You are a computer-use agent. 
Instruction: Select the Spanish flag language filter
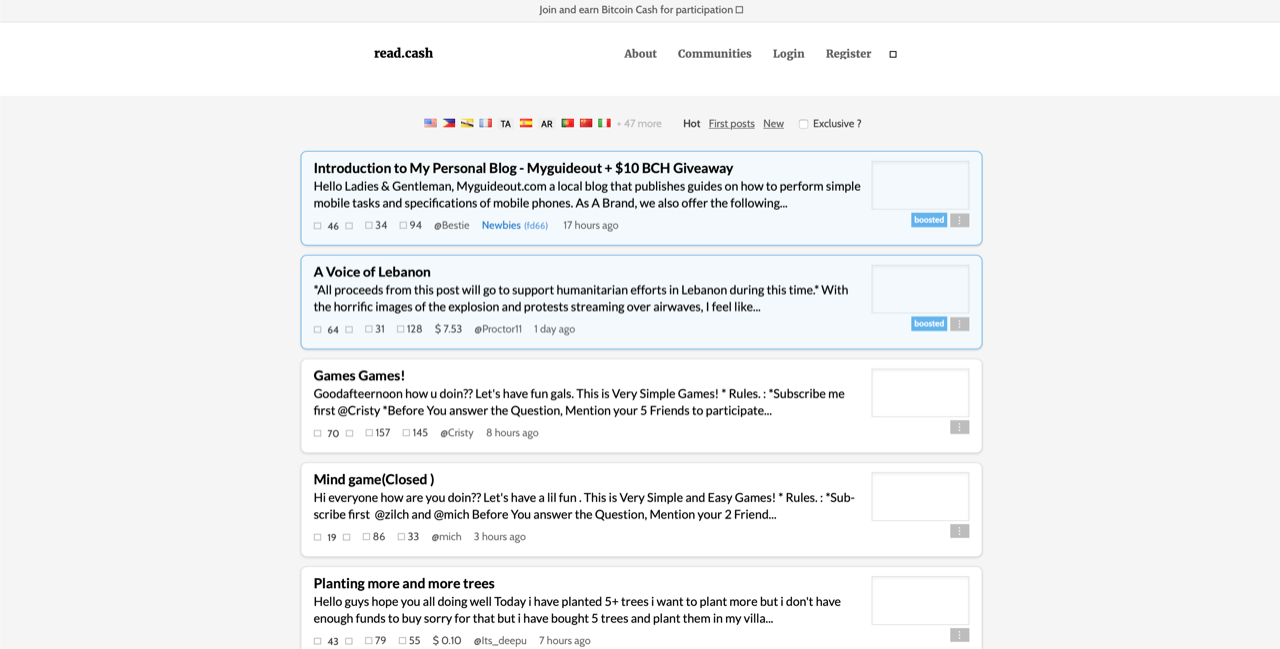pos(526,123)
